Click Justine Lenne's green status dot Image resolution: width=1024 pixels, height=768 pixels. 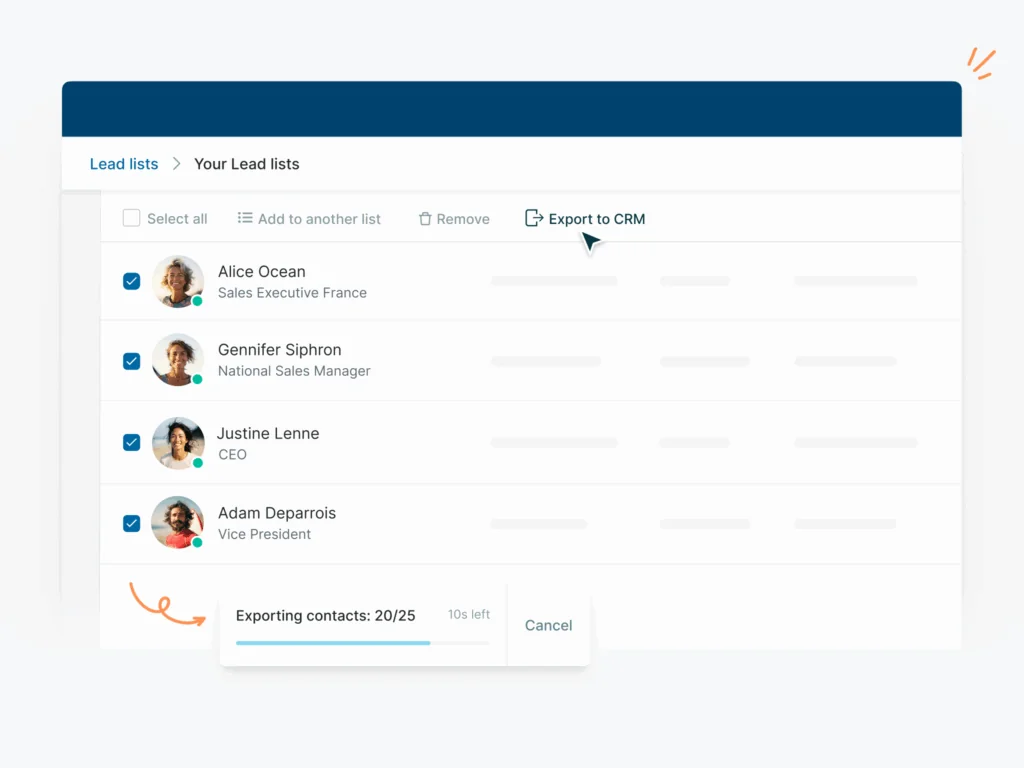197,463
